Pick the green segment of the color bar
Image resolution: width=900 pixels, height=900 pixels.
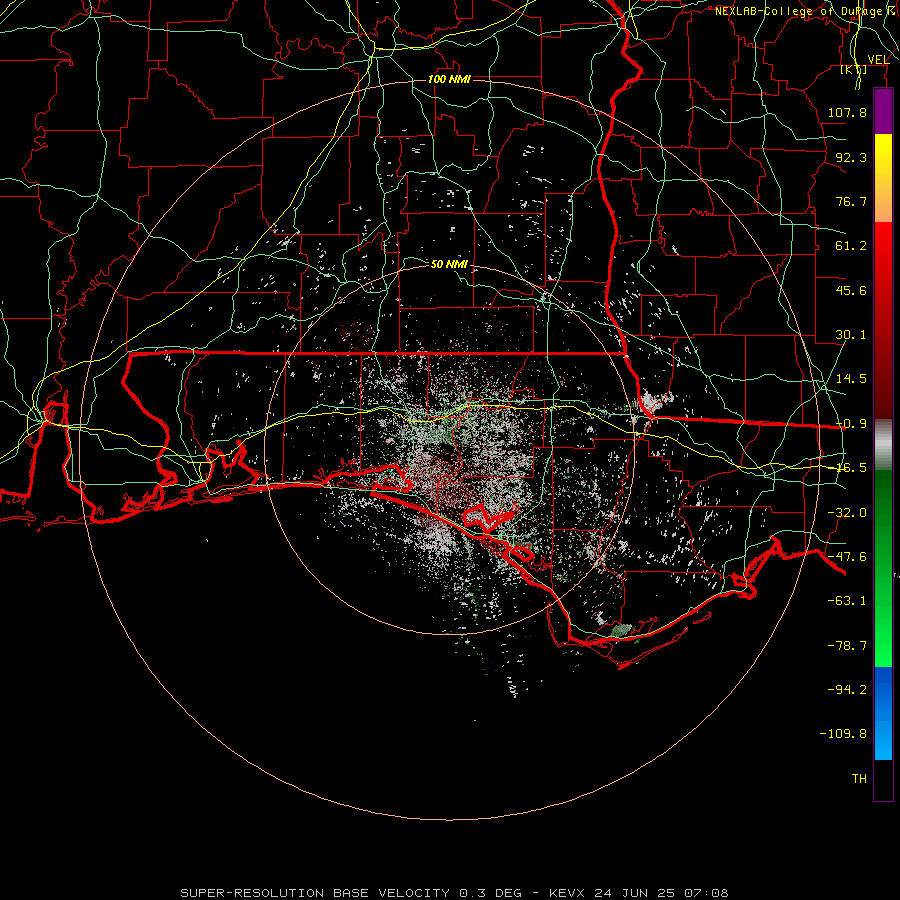883,568
